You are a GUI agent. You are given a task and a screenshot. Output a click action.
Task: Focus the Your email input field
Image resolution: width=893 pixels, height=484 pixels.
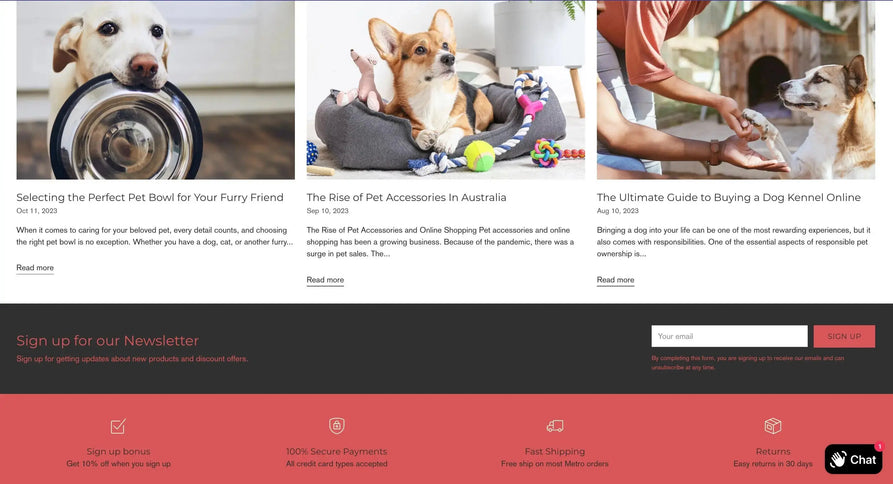pyautogui.click(x=730, y=336)
